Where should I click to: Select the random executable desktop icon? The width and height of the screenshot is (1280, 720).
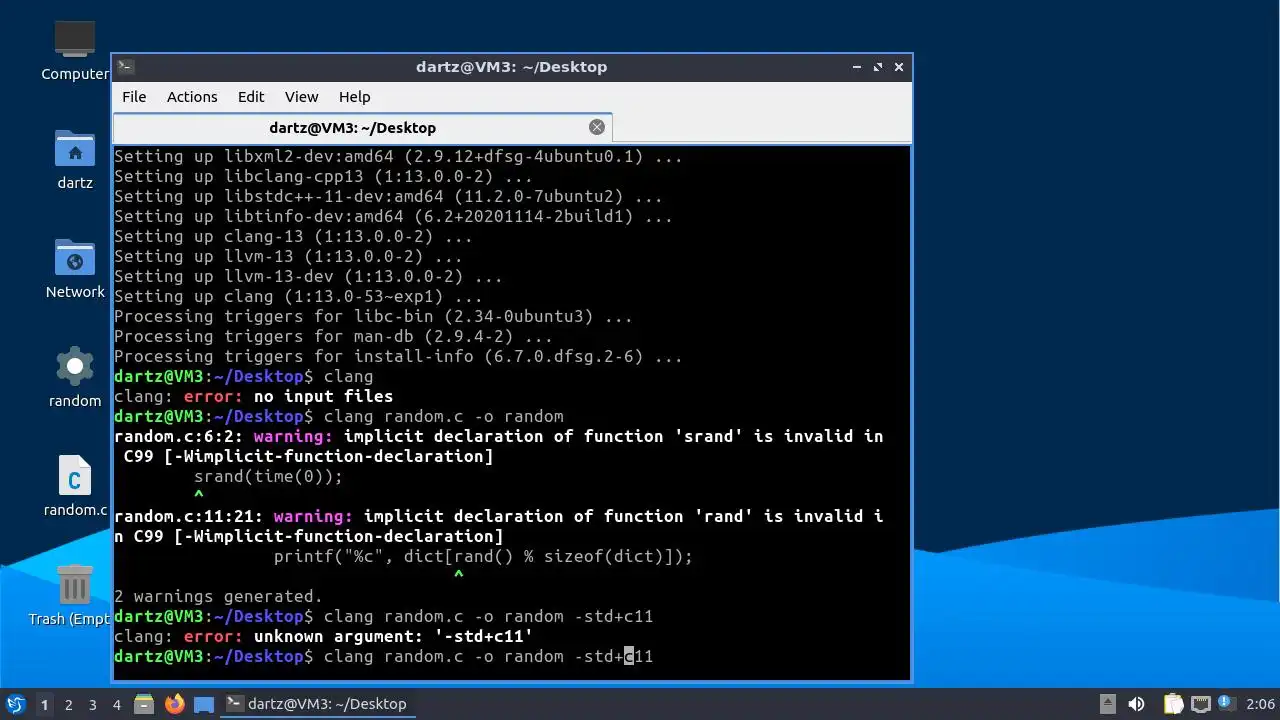[75, 377]
